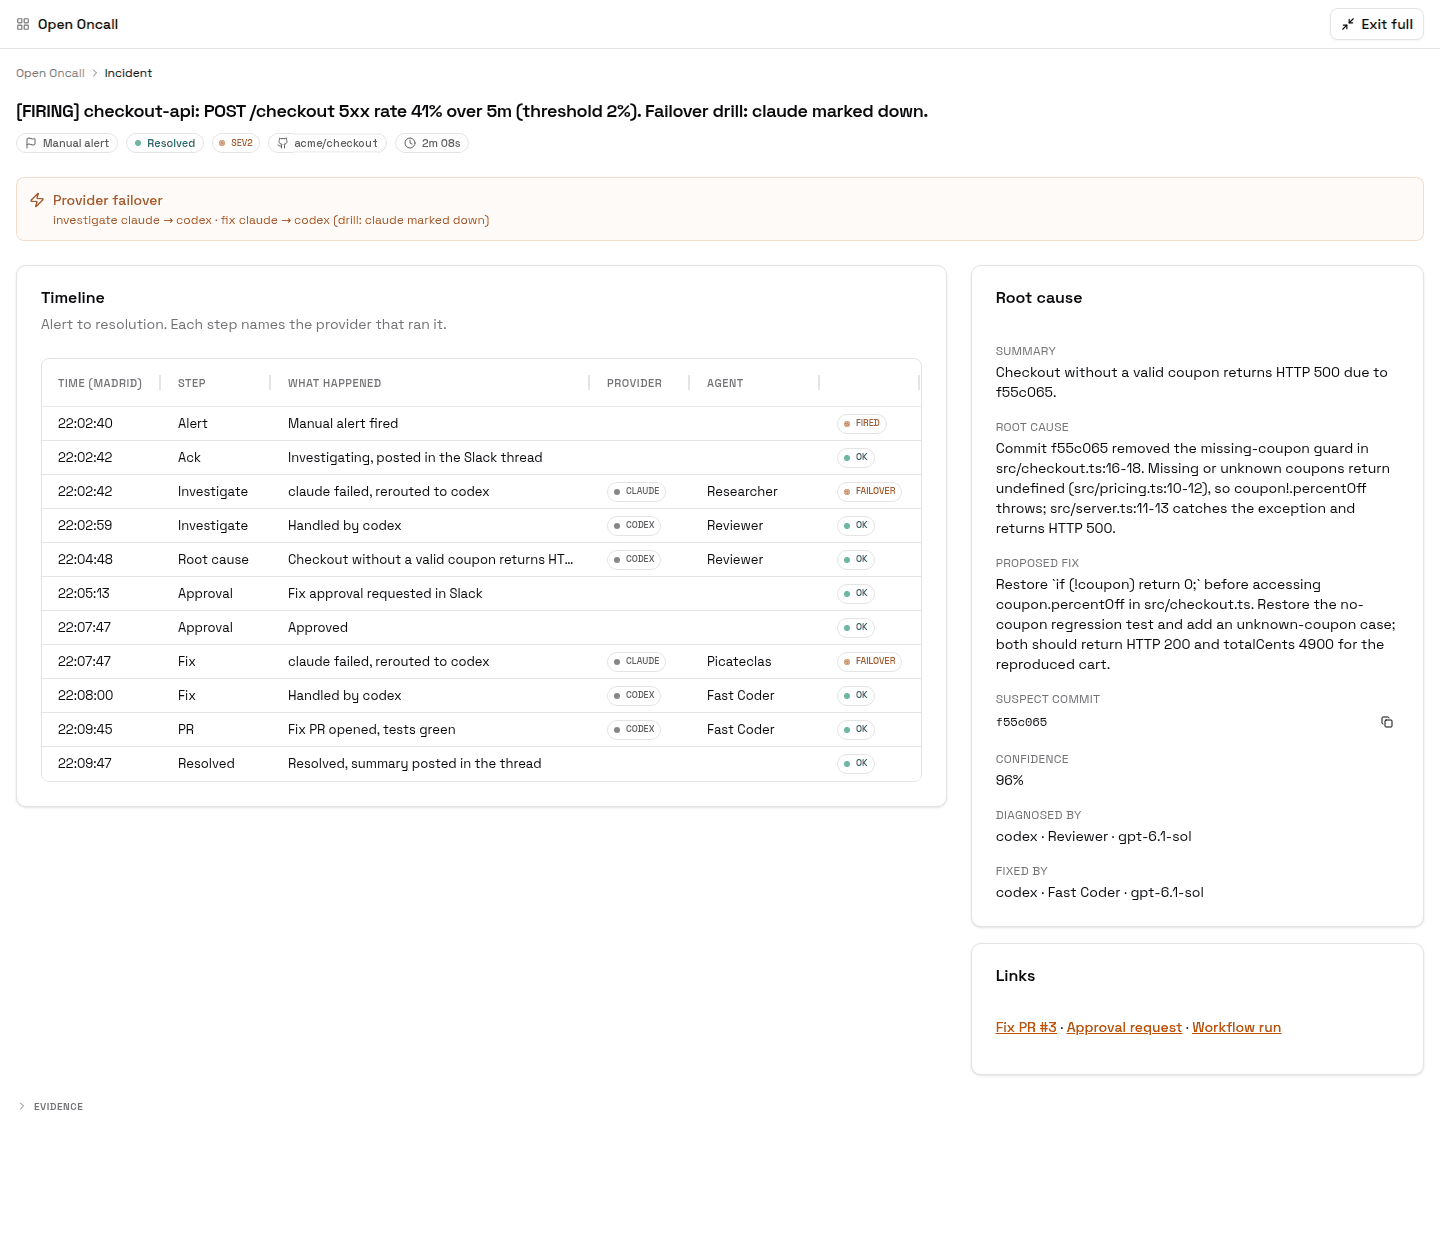Click CODEX tag in the 22:02:59 row
Viewport: 1440px width, 1250px height.
pos(634,525)
